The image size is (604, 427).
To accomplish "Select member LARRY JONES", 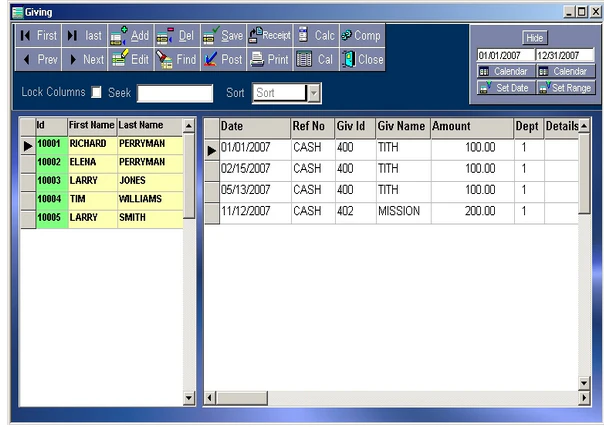I will click(x=102, y=183).
